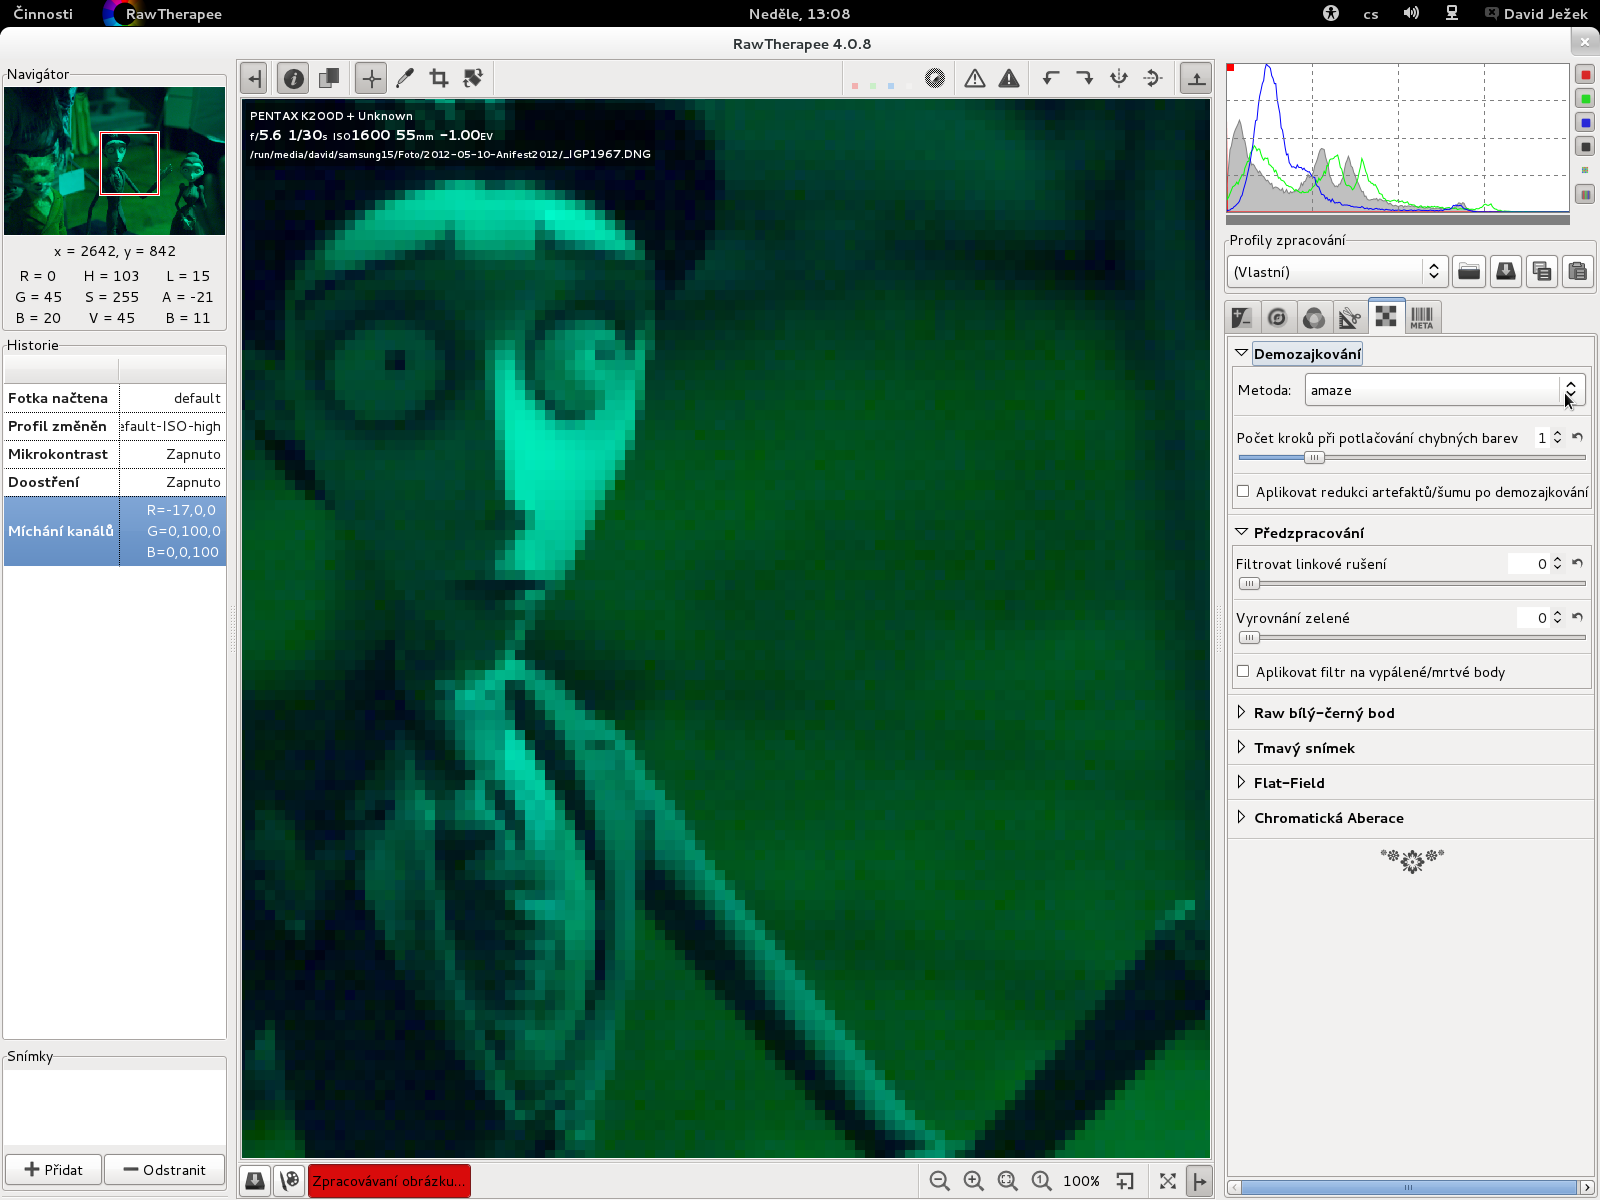The width and height of the screenshot is (1600, 1200).
Task: Switch to the Color tab
Action: click(1314, 317)
